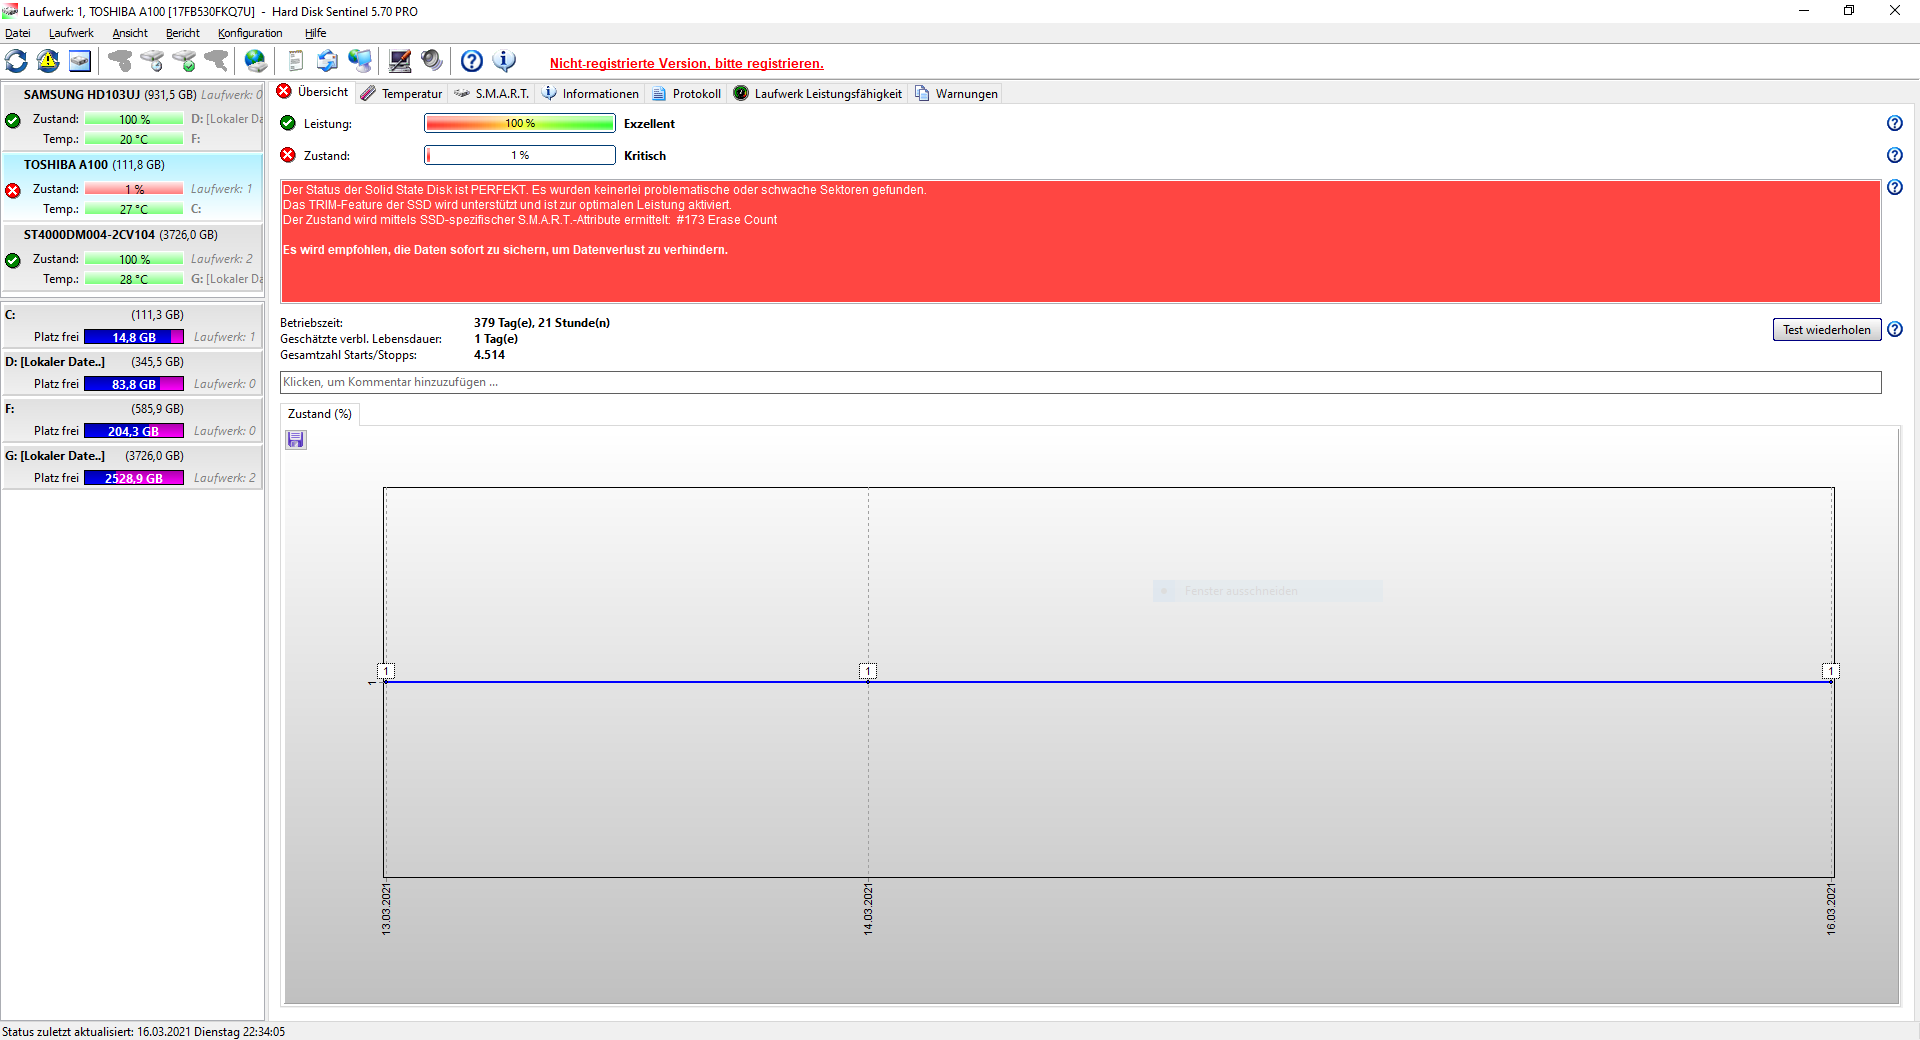This screenshot has height=1040, width=1920.
Task: Click the notepad report toolbar icon
Action: (x=295, y=61)
